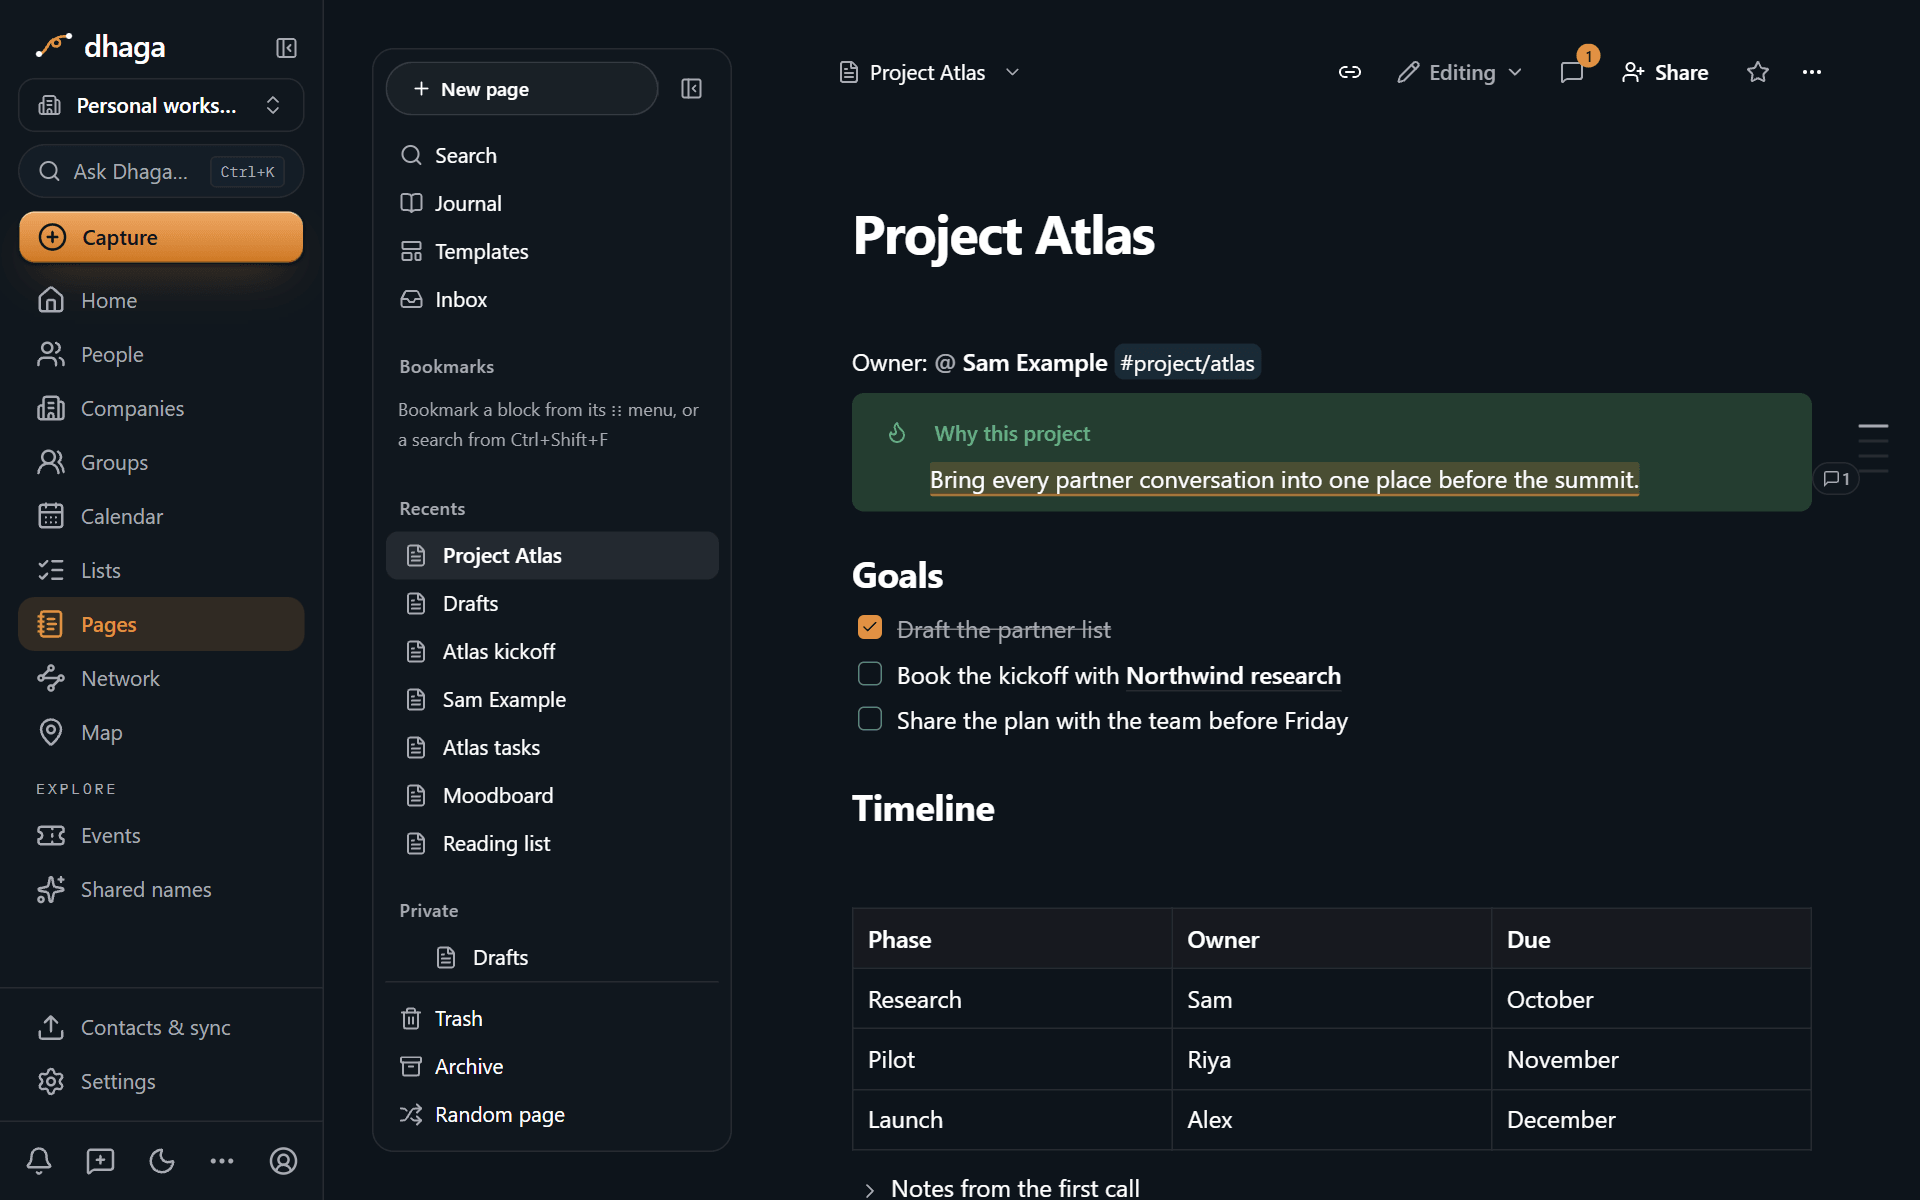
Task: Open Reading list page
Action: pyautogui.click(x=552, y=843)
